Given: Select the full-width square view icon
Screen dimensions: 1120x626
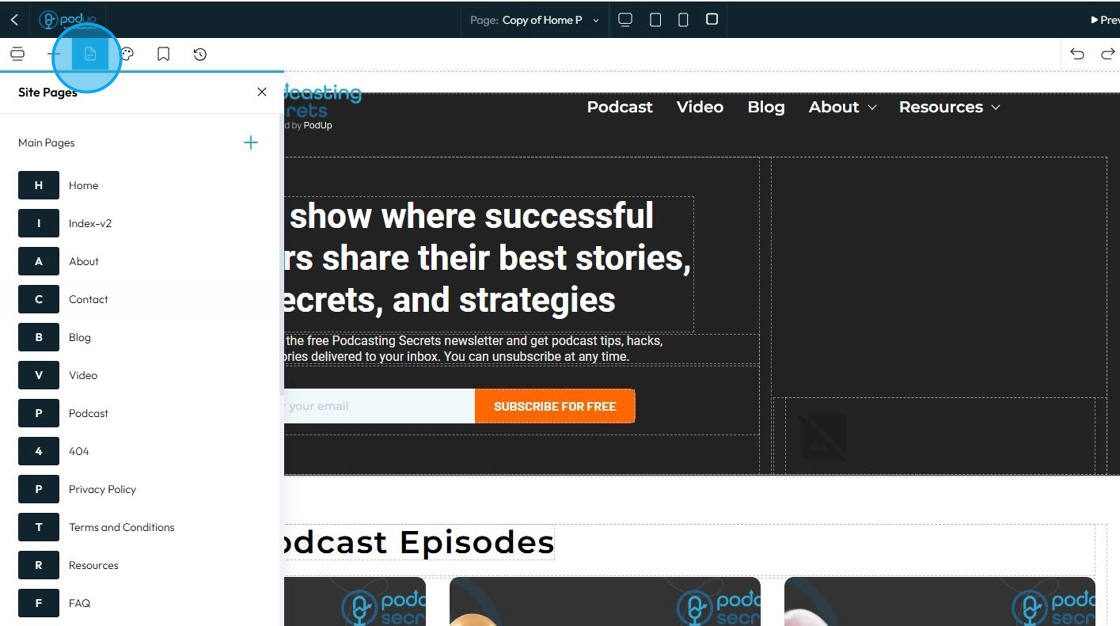Looking at the screenshot, I should coord(711,19).
